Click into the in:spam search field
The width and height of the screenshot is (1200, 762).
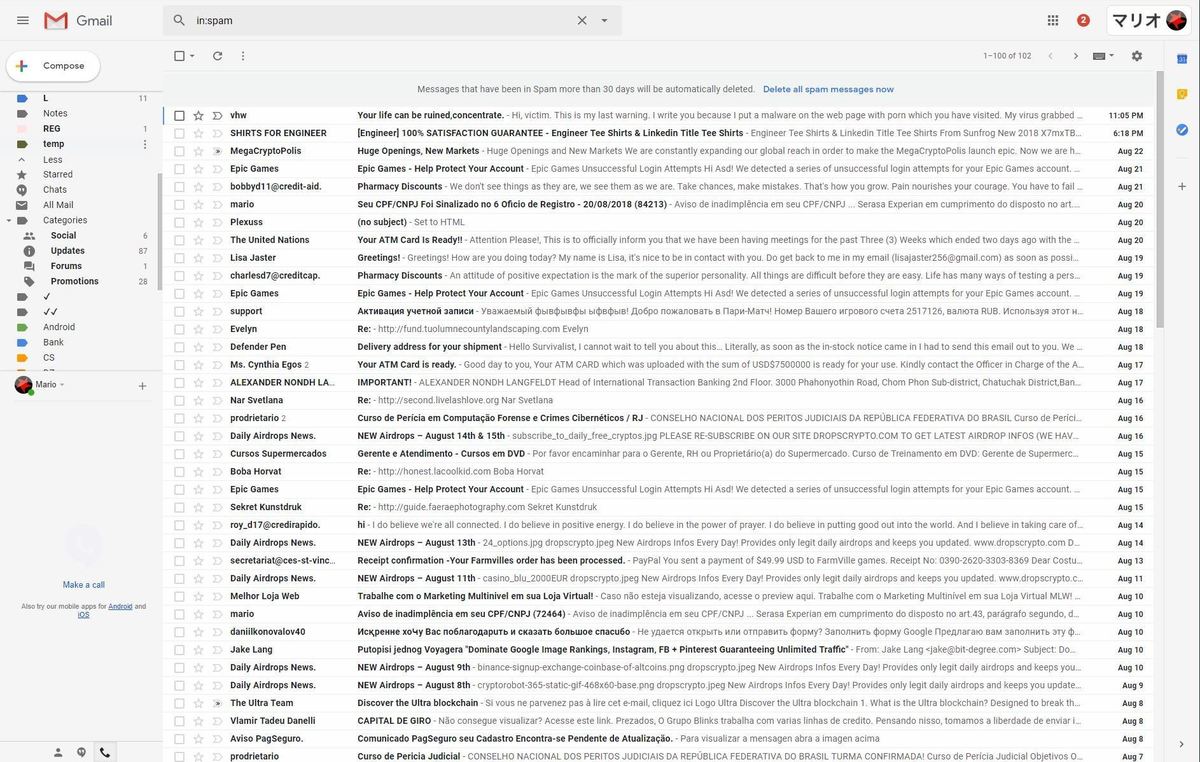click(380, 20)
